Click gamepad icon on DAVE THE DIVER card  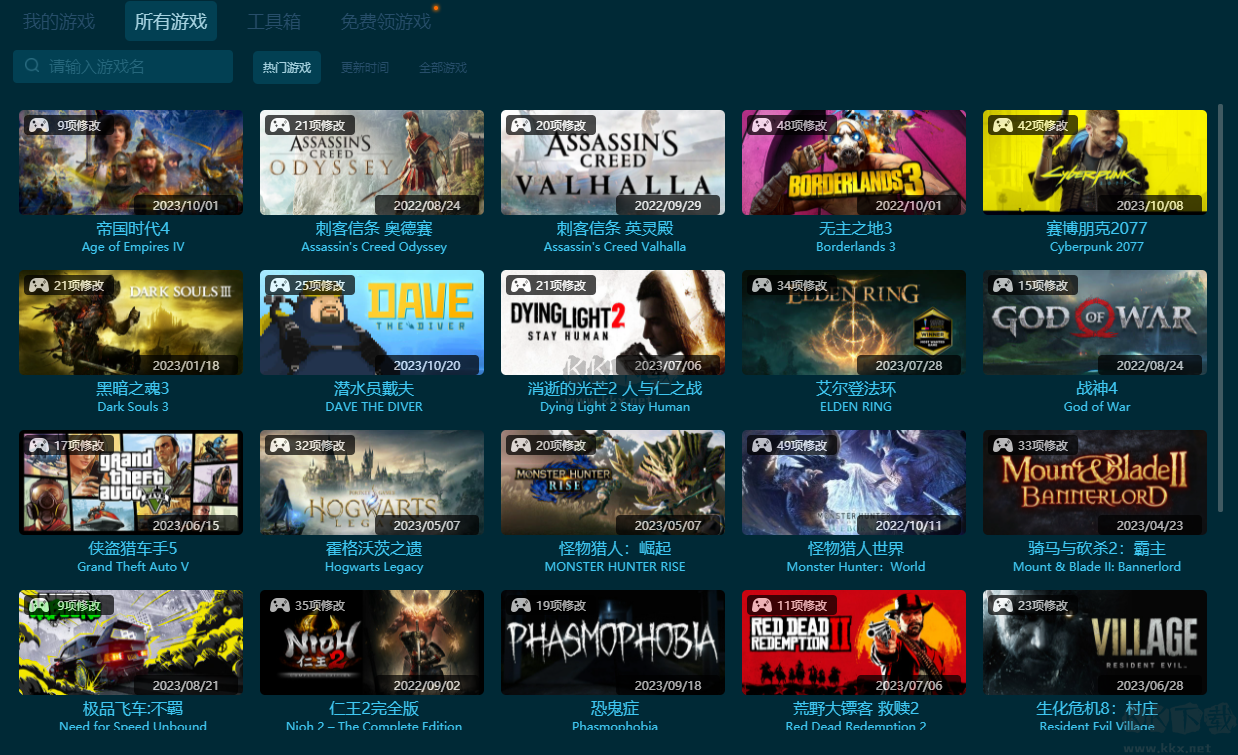[x=279, y=285]
